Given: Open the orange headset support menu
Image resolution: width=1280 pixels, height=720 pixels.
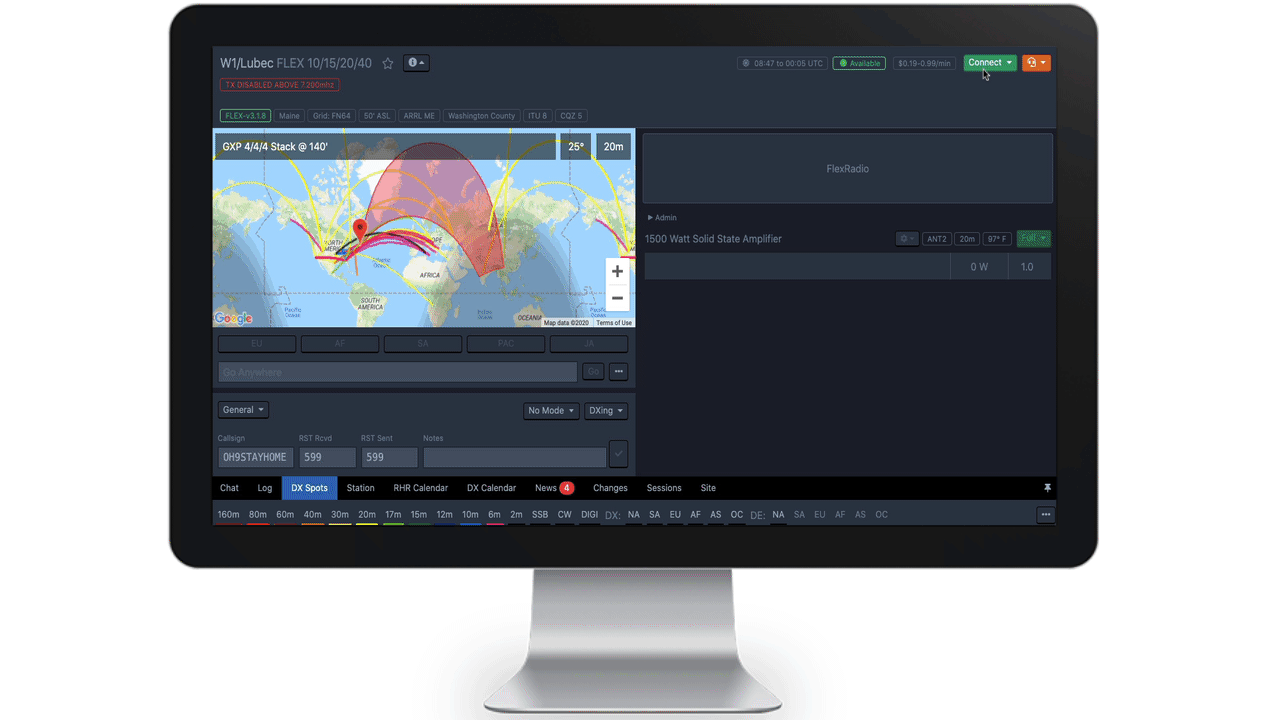Looking at the screenshot, I should point(1036,63).
